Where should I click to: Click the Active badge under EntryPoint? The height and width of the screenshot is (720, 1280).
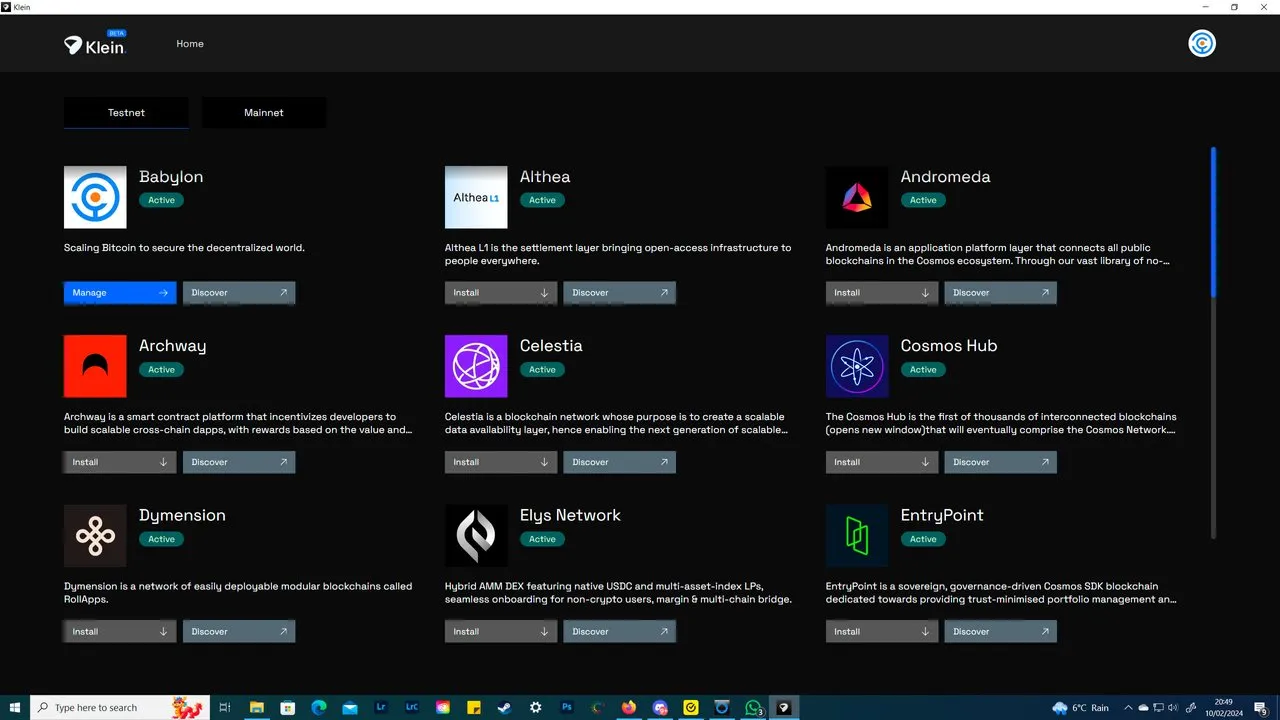(x=923, y=539)
